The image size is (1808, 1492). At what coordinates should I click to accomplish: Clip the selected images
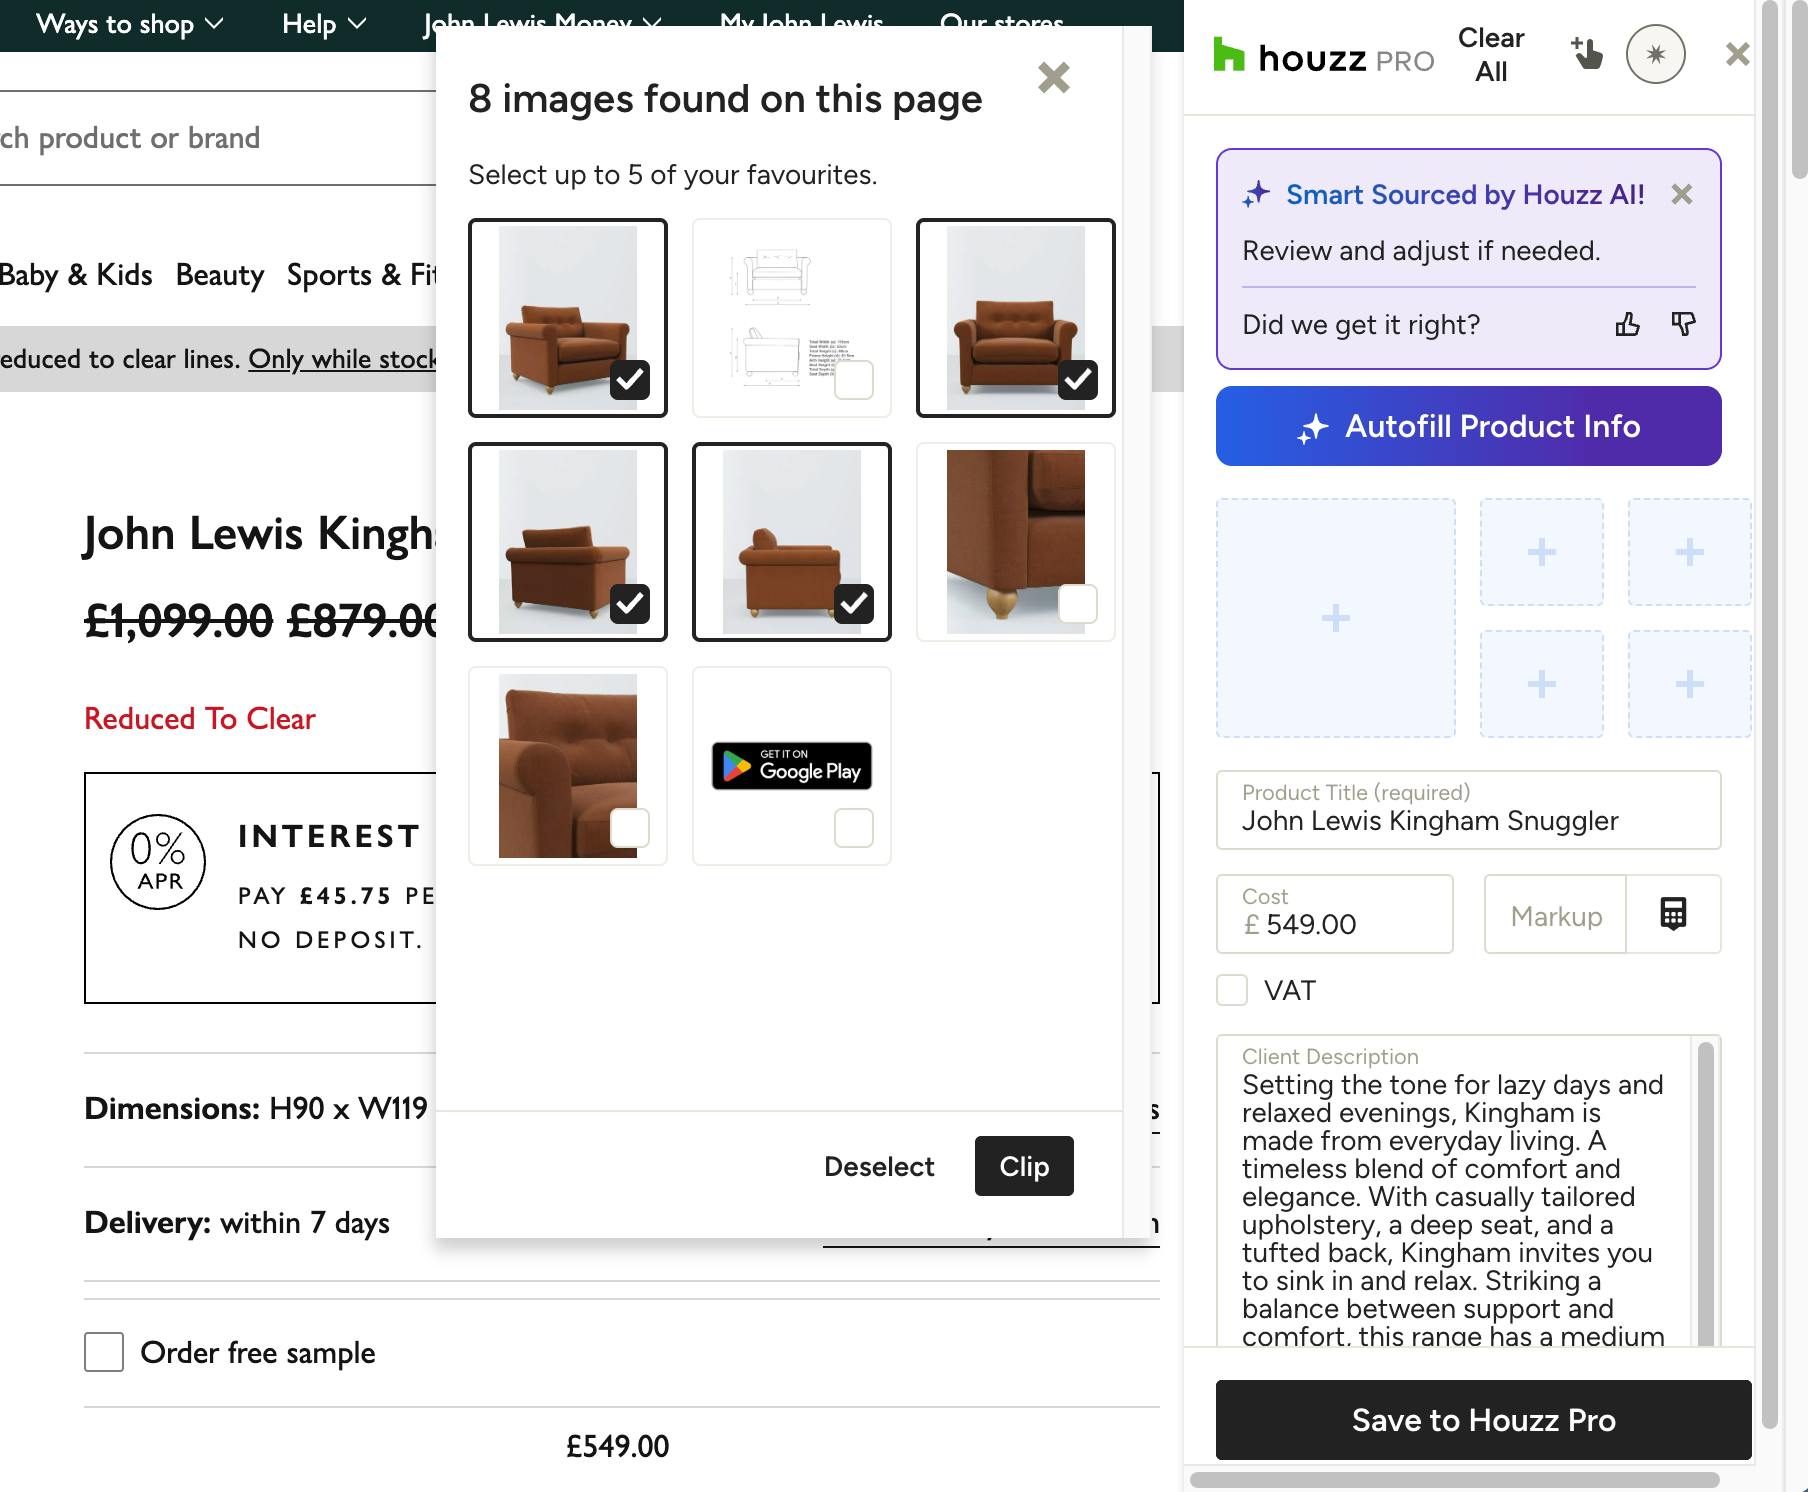[x=1024, y=1166]
